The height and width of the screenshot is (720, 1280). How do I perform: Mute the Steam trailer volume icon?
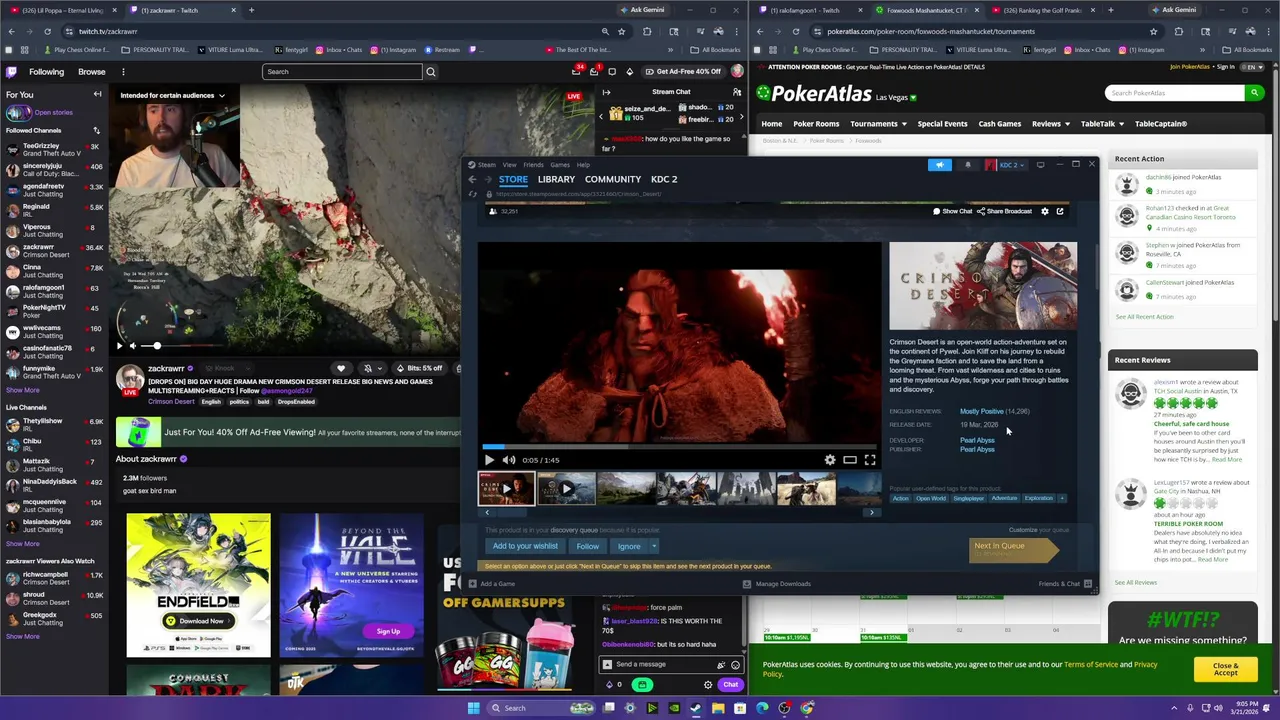click(509, 460)
